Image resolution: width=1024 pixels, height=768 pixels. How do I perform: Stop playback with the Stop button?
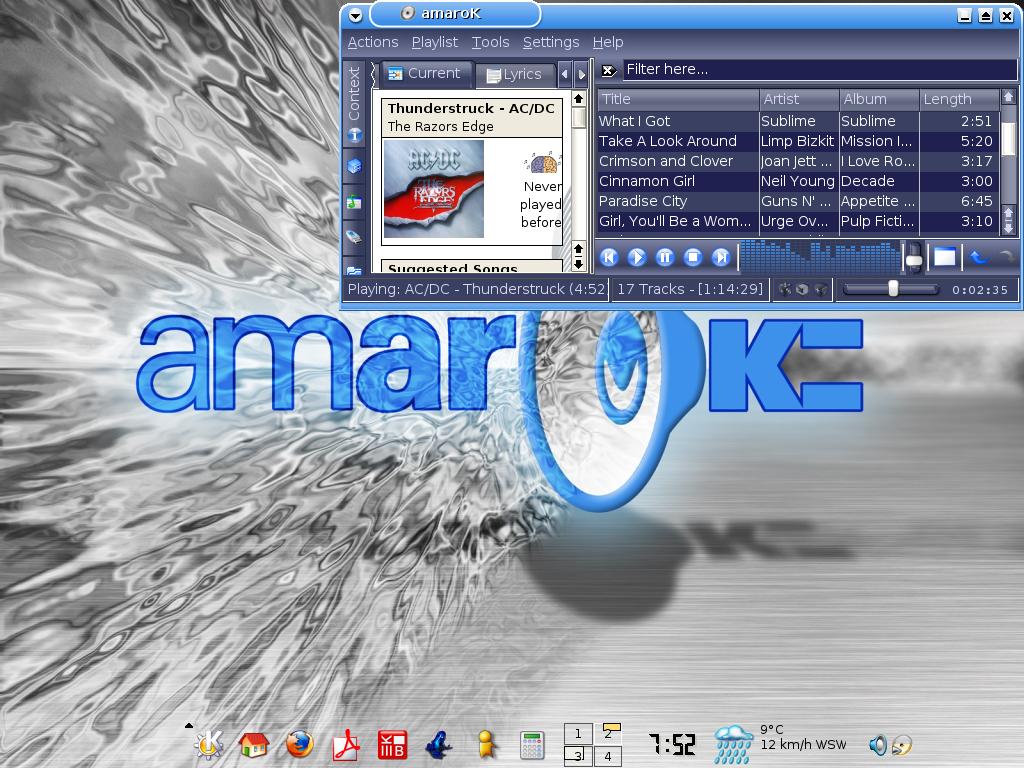coord(692,258)
